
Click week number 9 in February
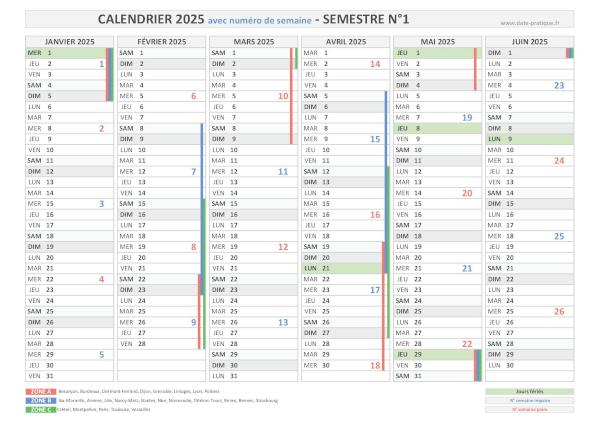[194, 322]
